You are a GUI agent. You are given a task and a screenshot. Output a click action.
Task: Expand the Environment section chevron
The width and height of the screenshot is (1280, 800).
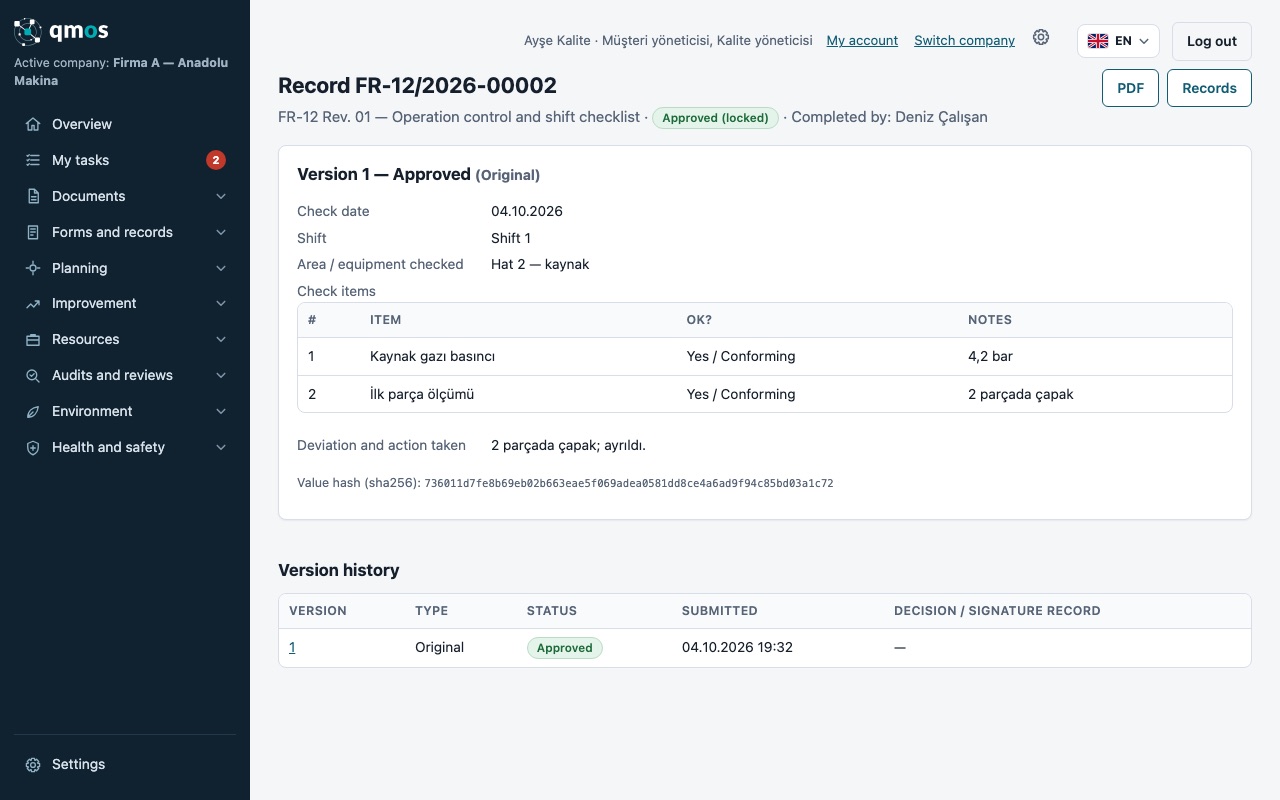point(221,411)
